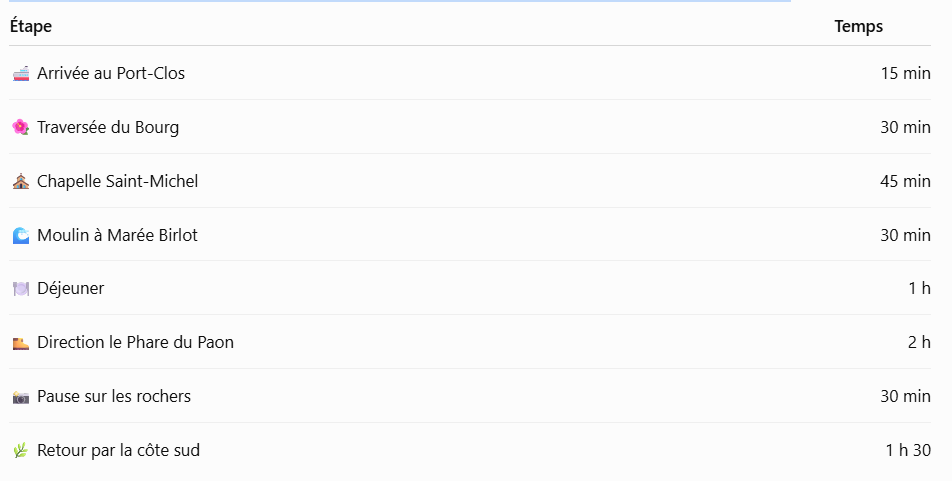This screenshot has width=952, height=481.
Task: Click the blue progress bar at top
Action: tap(400, 1)
